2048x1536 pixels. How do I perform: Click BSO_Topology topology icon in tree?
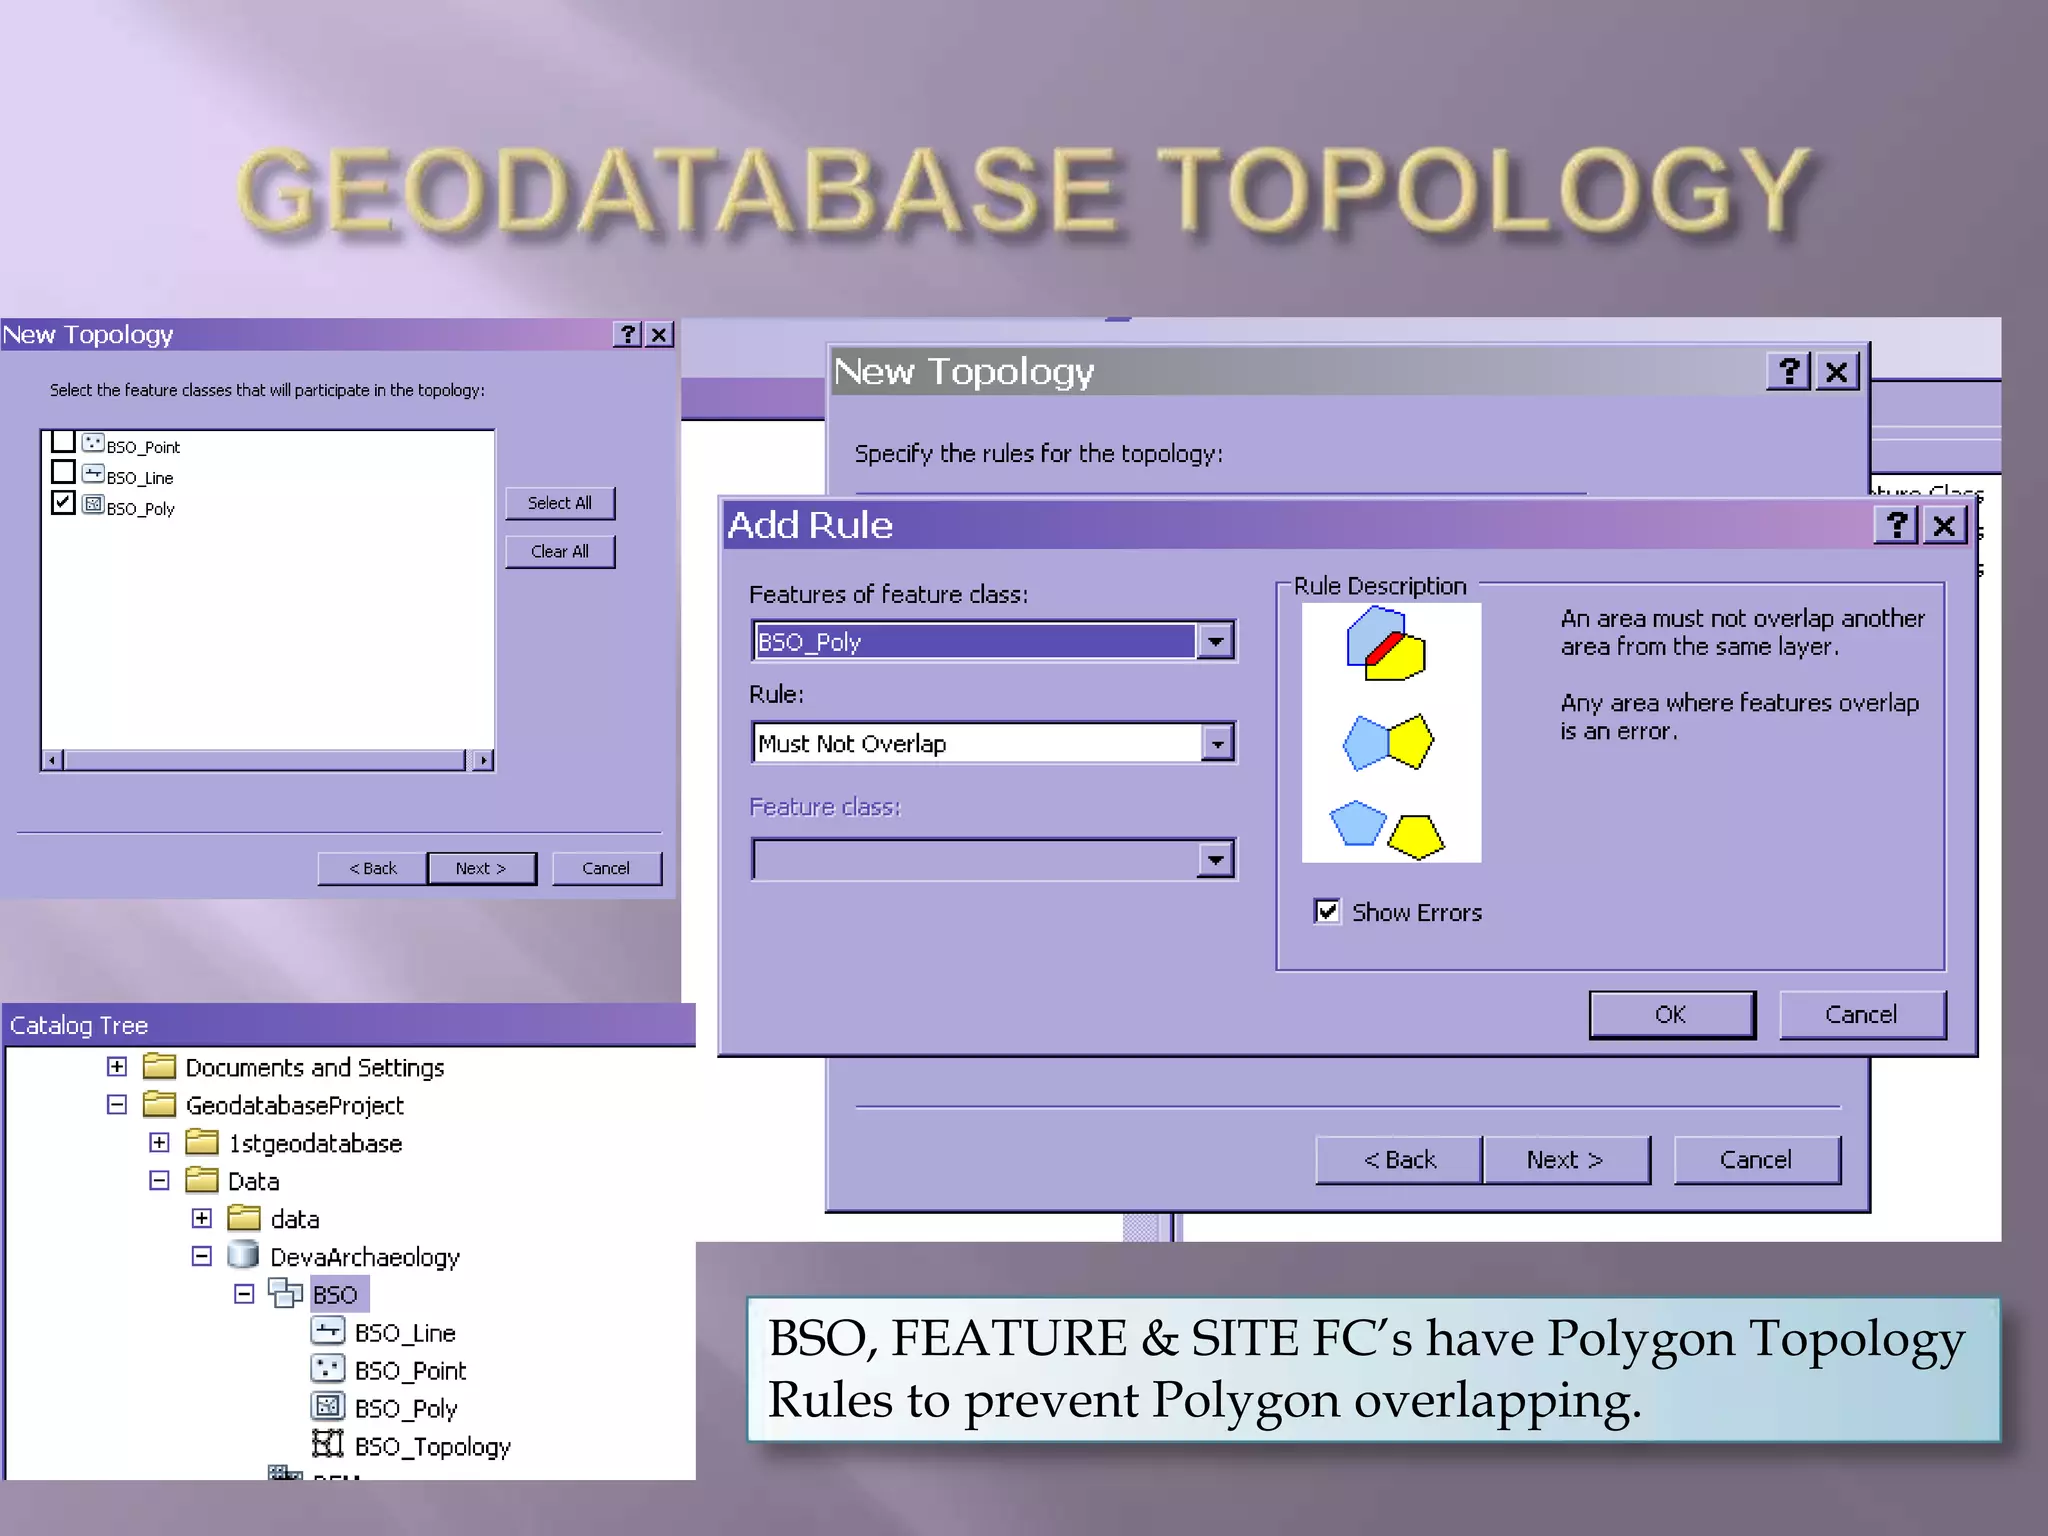(328, 1444)
